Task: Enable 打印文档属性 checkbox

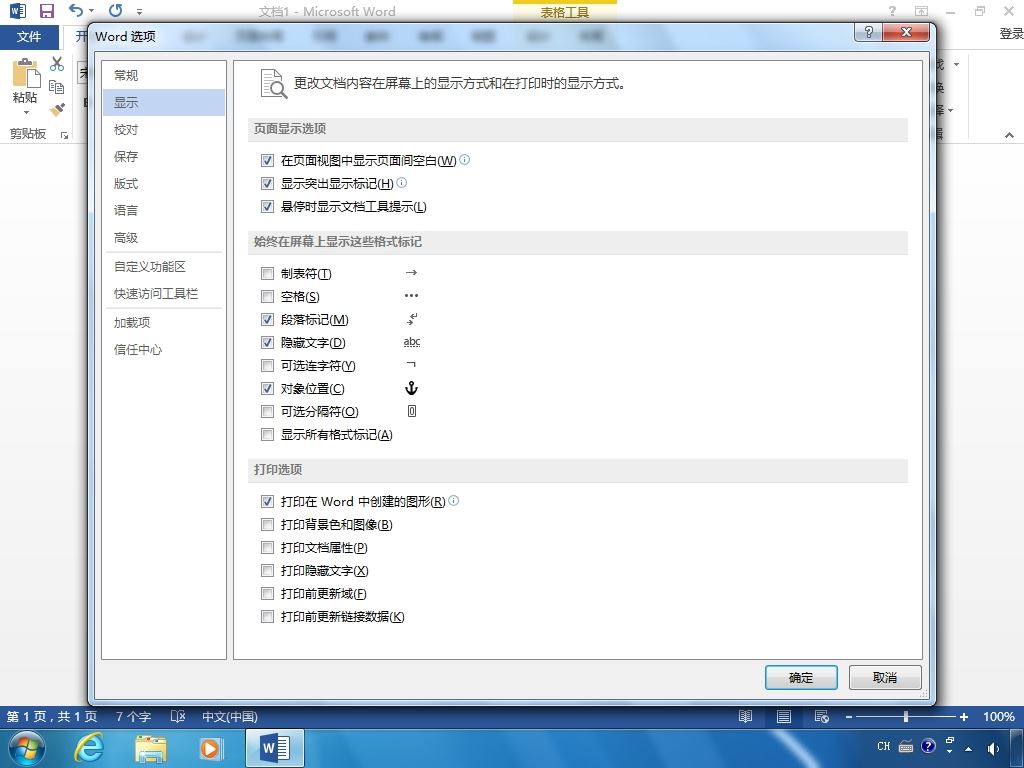Action: [267, 547]
